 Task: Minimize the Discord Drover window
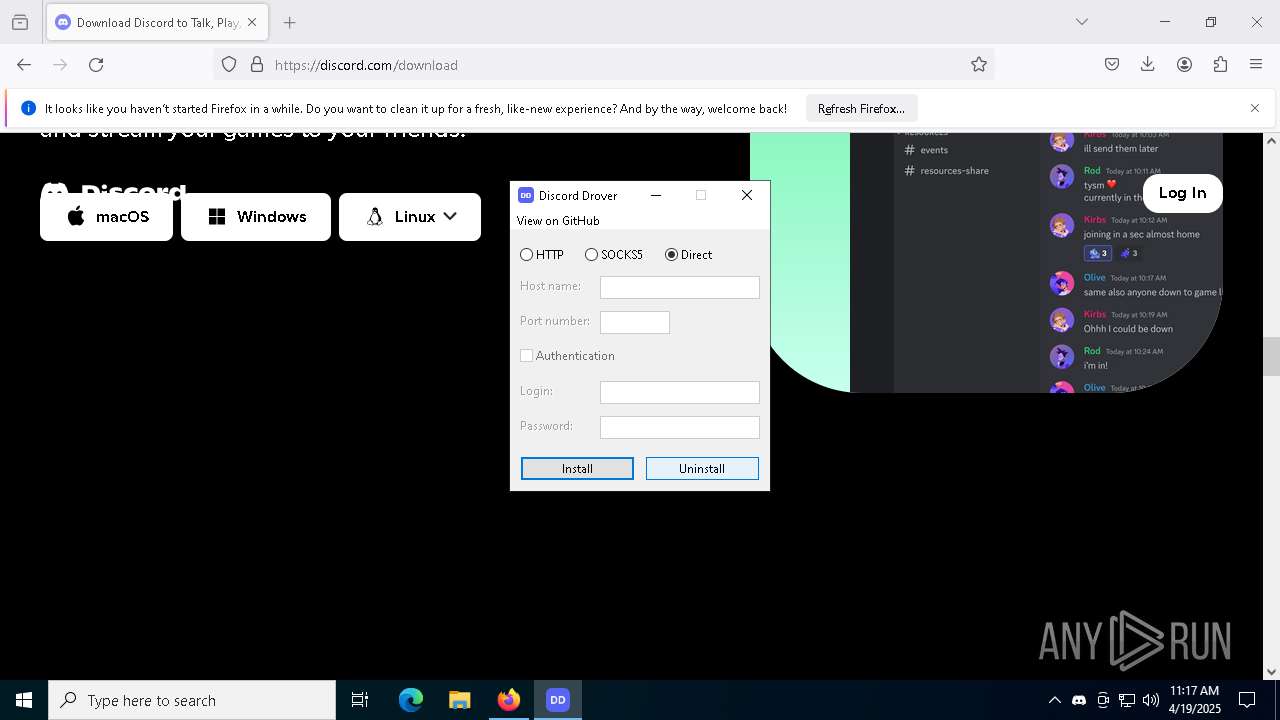656,196
